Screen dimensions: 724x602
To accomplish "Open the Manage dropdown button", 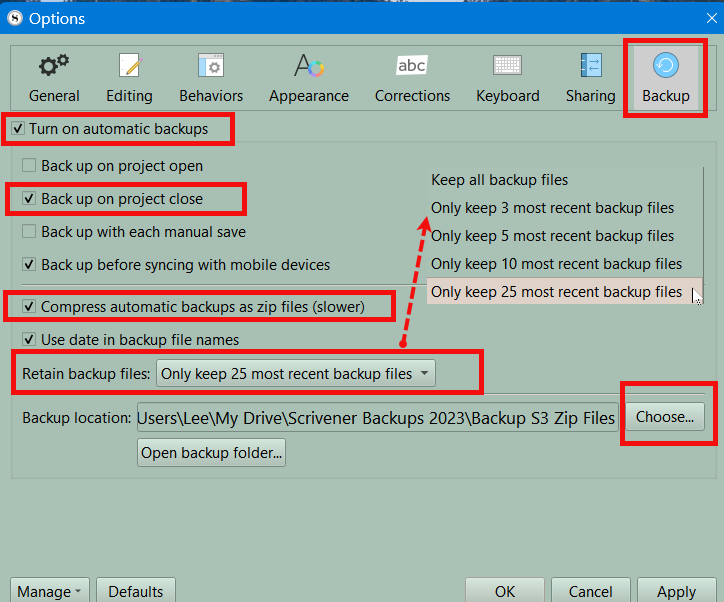I will 50,592.
